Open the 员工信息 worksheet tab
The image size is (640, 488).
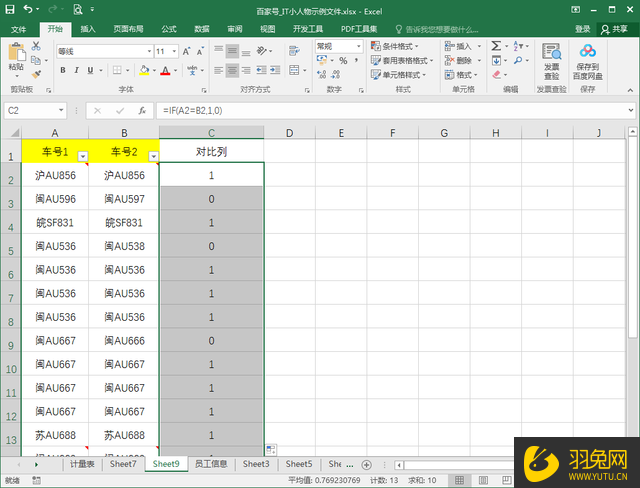point(211,464)
